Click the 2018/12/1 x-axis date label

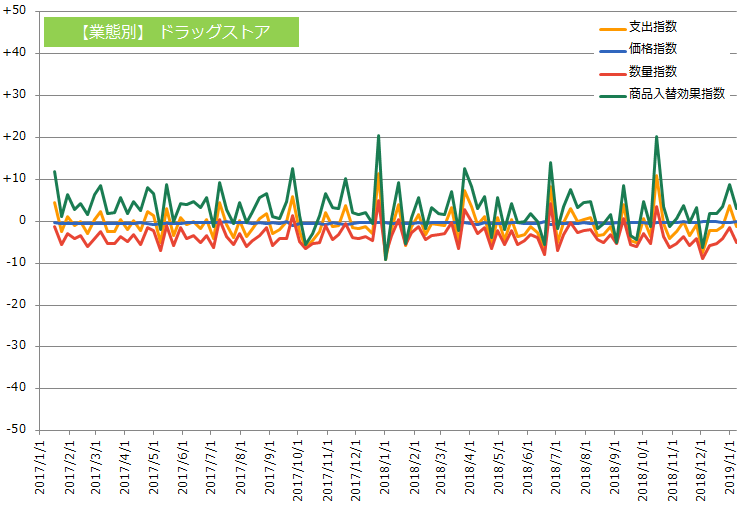click(701, 471)
